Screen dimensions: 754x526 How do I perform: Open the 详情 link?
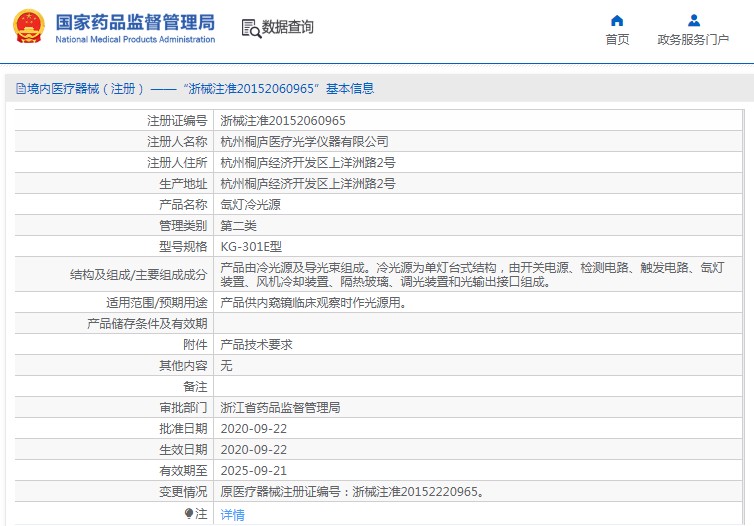[232, 515]
